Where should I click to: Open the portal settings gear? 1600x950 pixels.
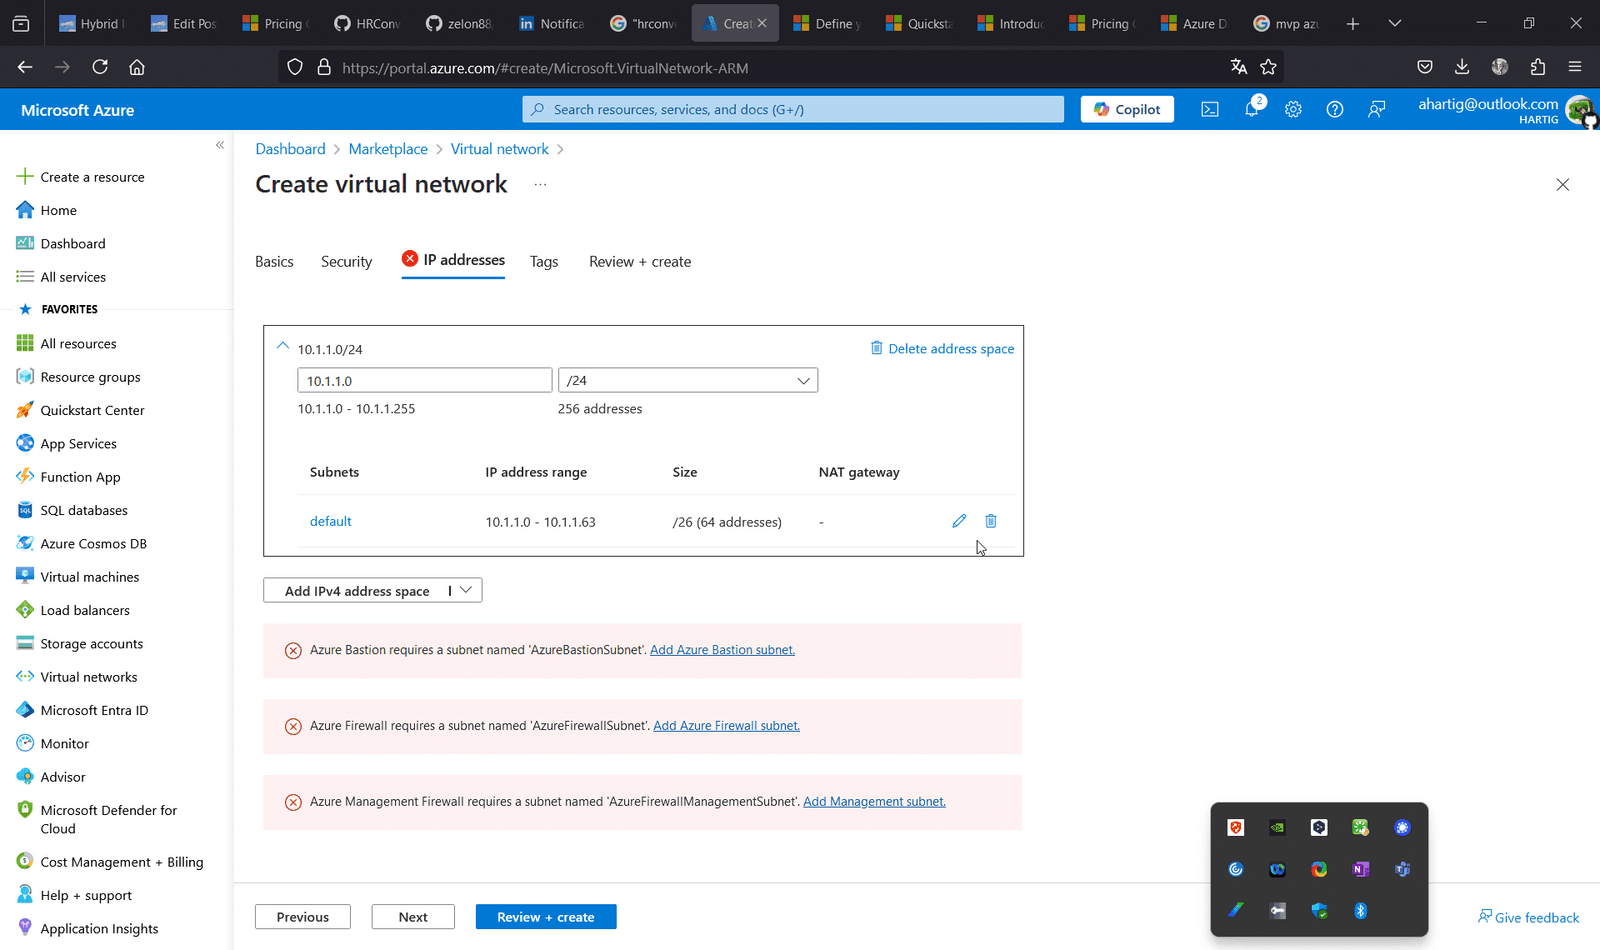1293,109
